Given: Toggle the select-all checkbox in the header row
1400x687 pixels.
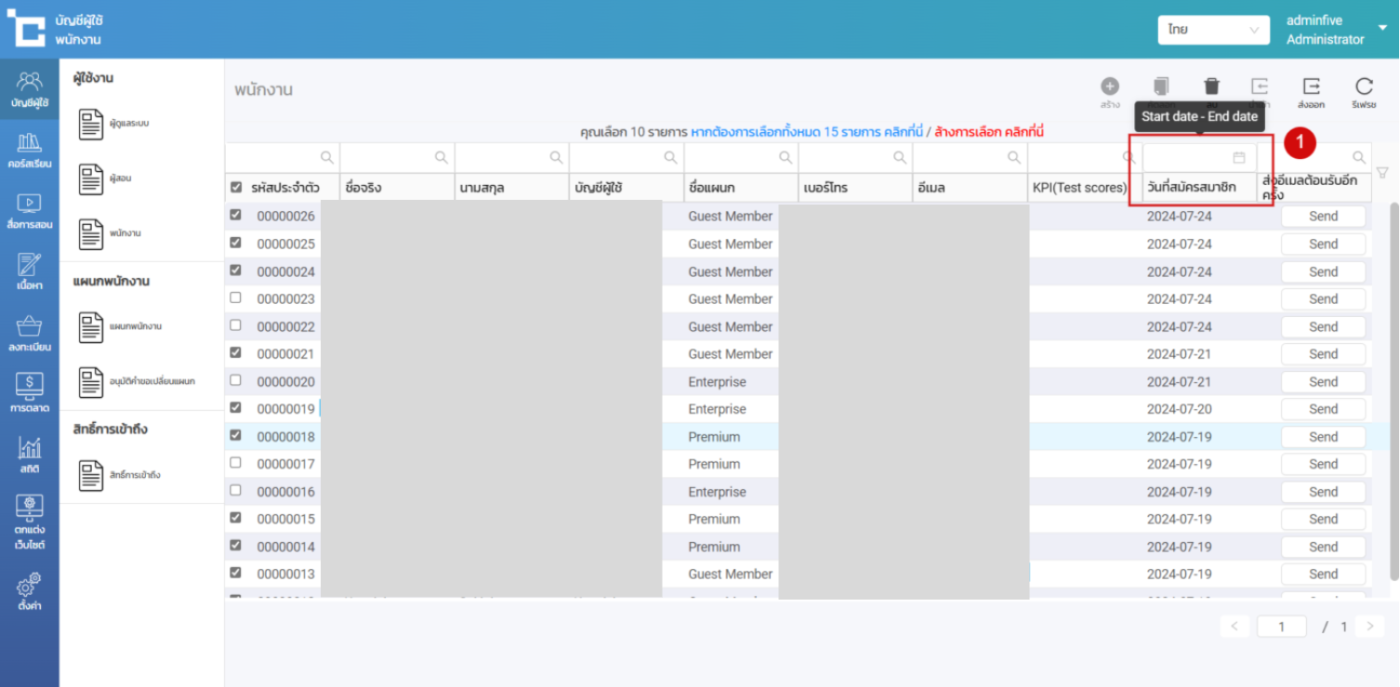Looking at the screenshot, I should point(236,187).
